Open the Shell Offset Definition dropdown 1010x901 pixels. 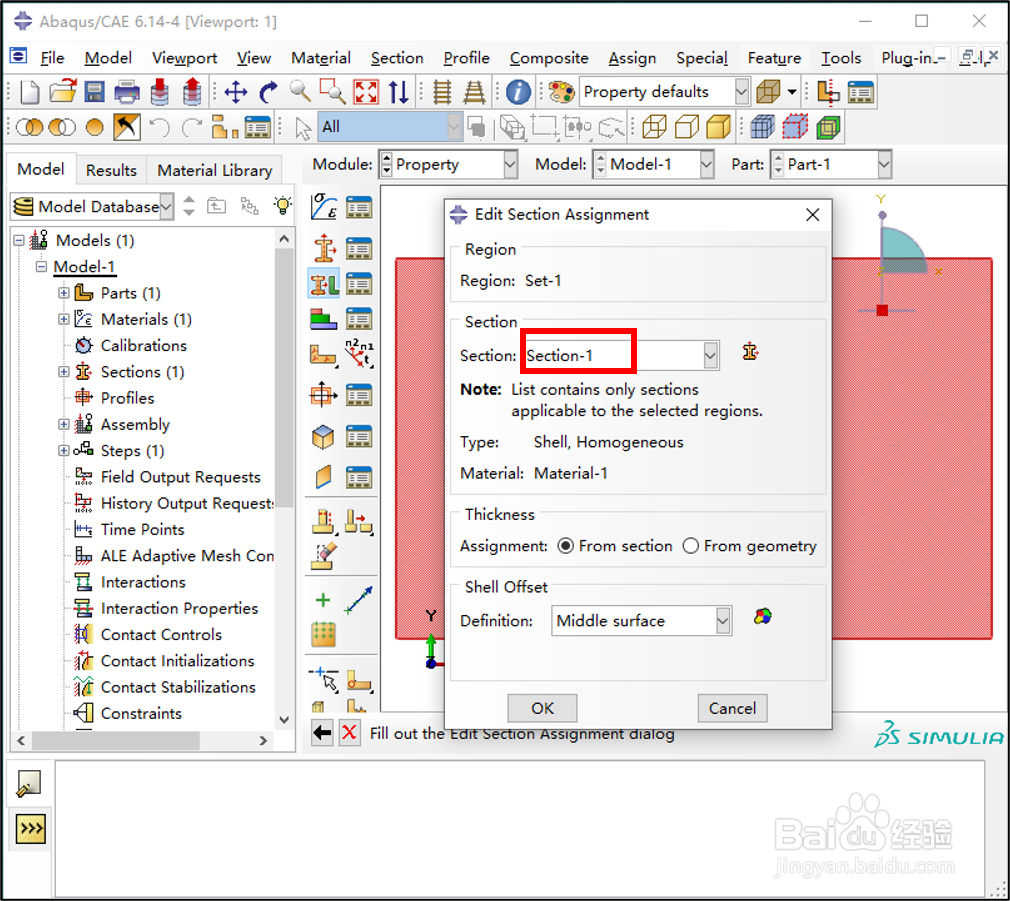click(x=723, y=621)
